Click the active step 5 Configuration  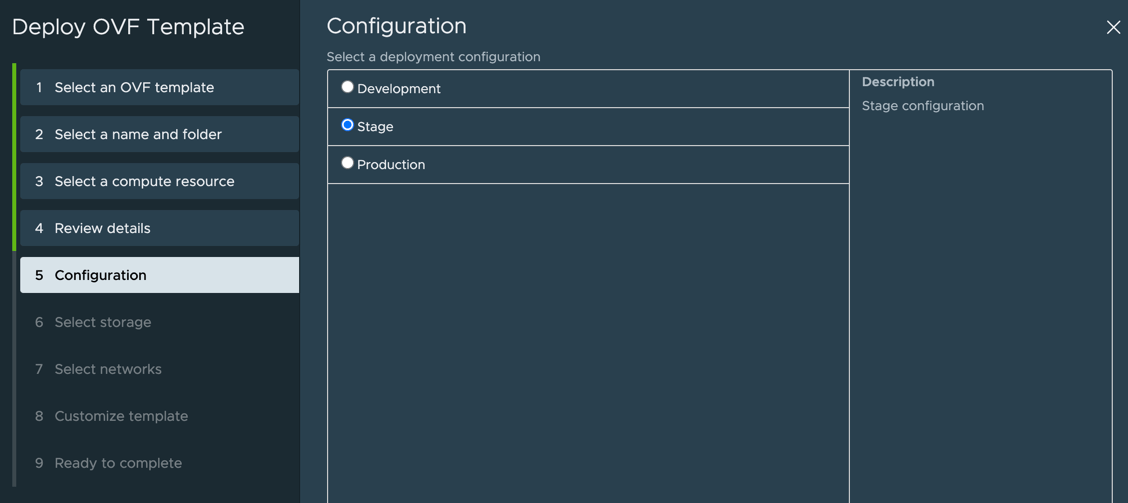click(x=159, y=275)
